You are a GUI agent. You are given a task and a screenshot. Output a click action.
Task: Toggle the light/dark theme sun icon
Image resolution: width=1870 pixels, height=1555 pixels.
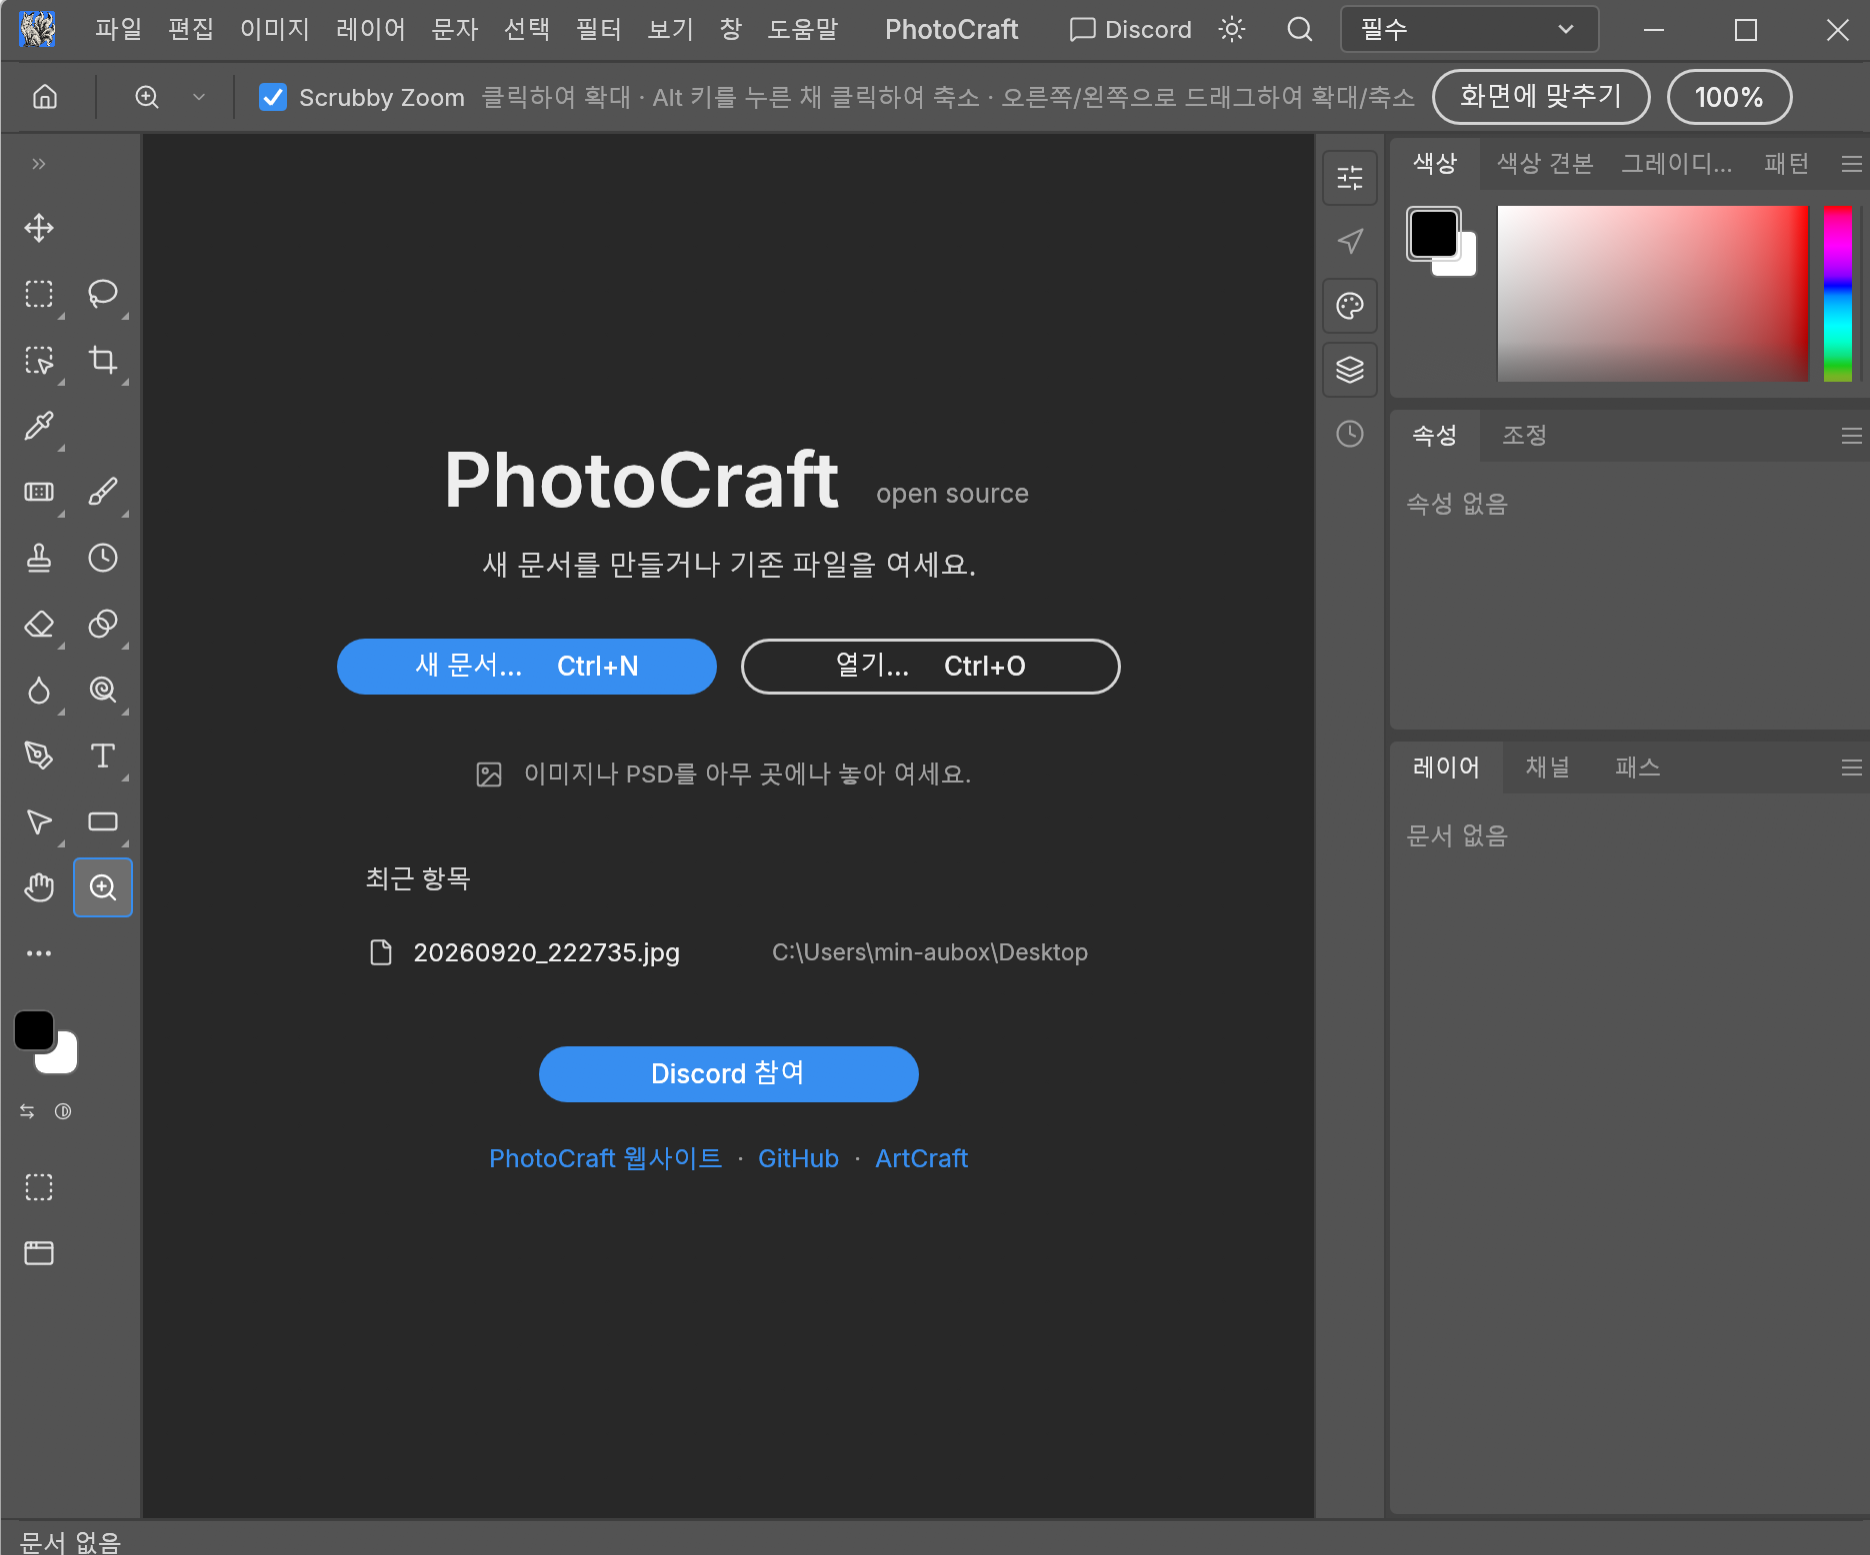click(x=1232, y=29)
